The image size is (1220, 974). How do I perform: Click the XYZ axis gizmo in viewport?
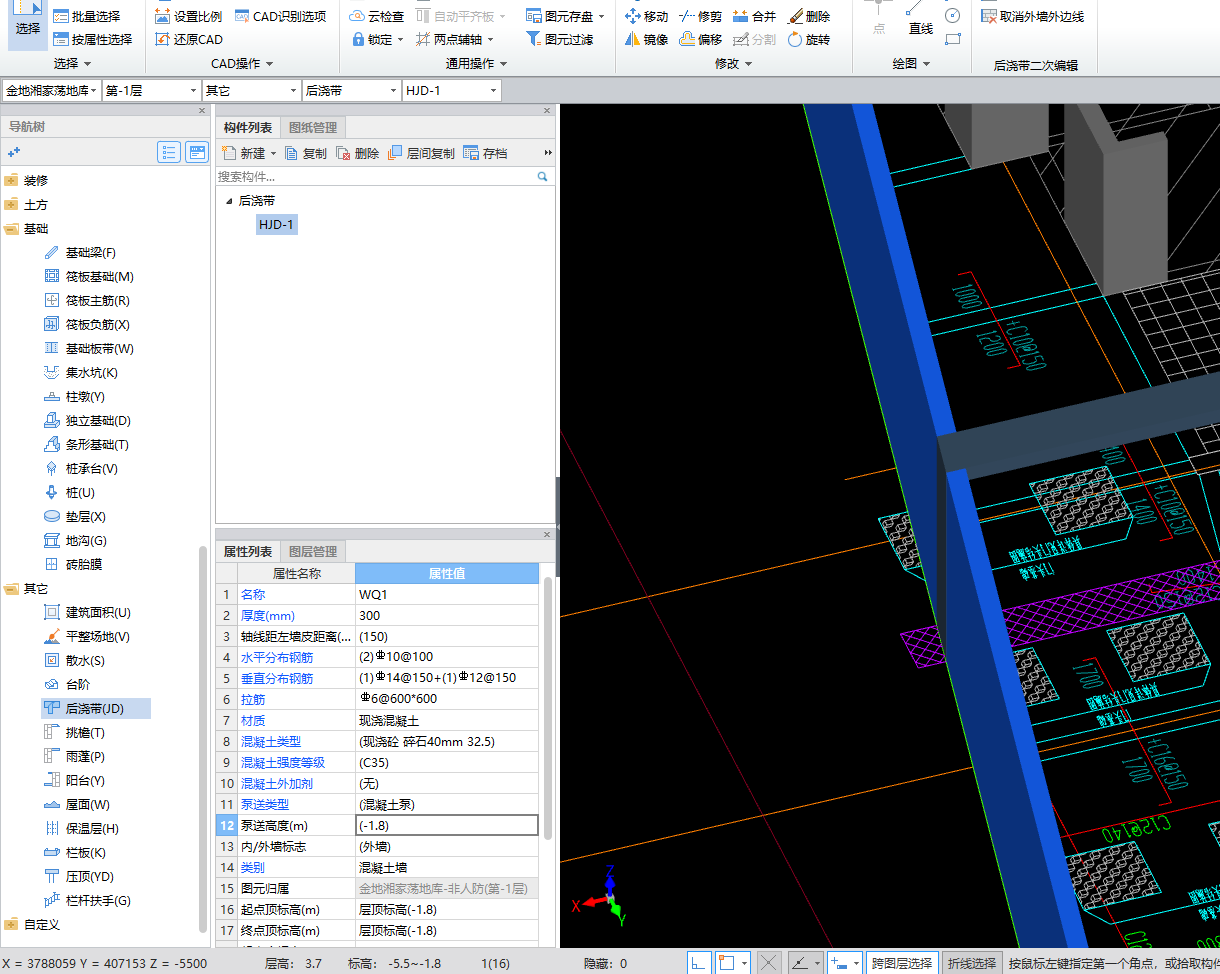(x=604, y=896)
